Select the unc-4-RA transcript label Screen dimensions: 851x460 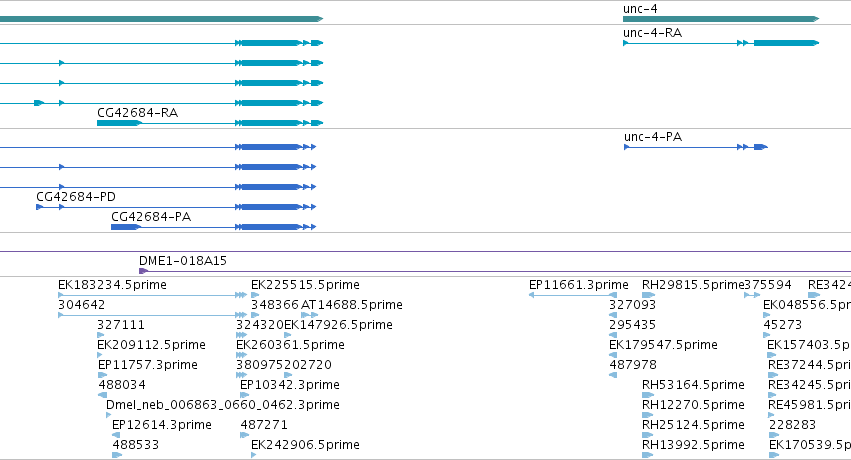[x=652, y=33]
